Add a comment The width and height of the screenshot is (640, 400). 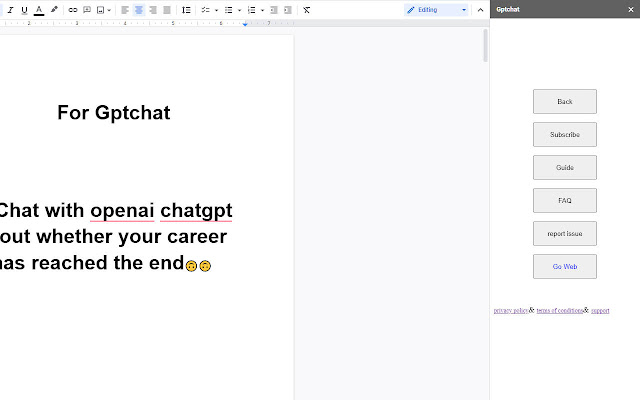(87, 10)
